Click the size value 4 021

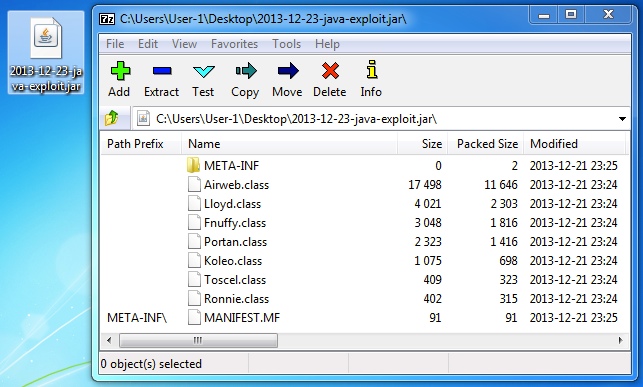point(428,204)
